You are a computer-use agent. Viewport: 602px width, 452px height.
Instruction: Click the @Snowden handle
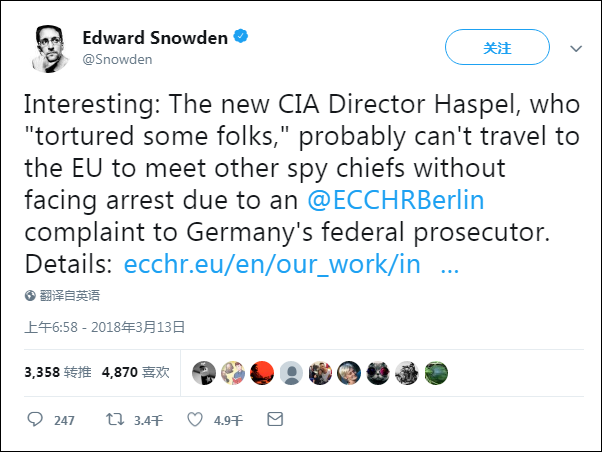pos(117,59)
